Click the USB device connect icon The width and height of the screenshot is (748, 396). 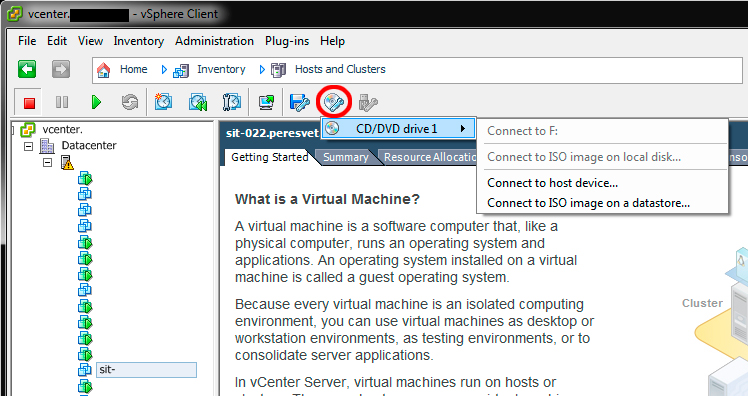[x=368, y=102]
